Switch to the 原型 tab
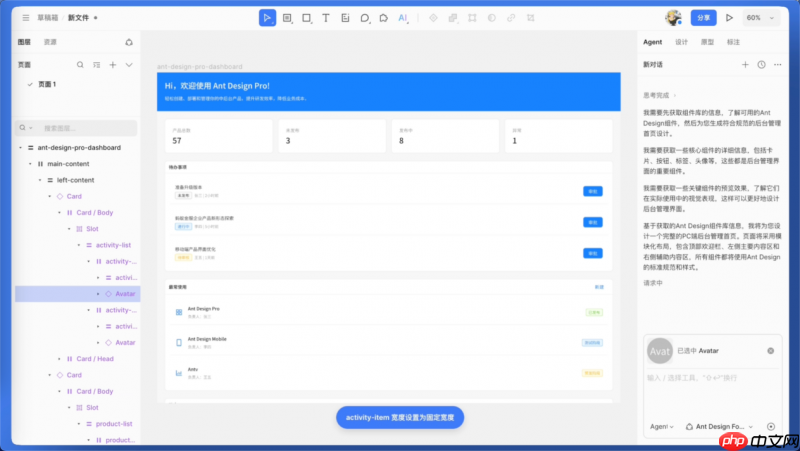The height and width of the screenshot is (451, 800). 707,42
